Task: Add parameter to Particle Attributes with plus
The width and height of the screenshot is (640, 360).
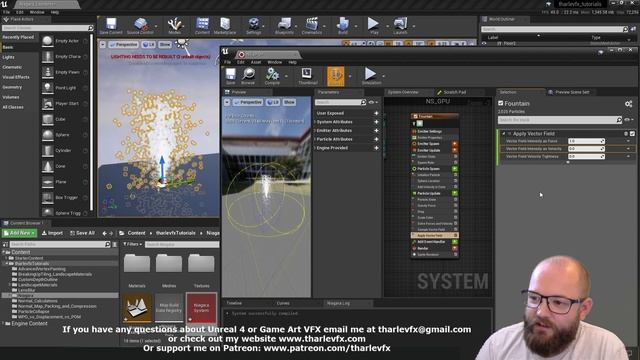Action: (x=376, y=139)
